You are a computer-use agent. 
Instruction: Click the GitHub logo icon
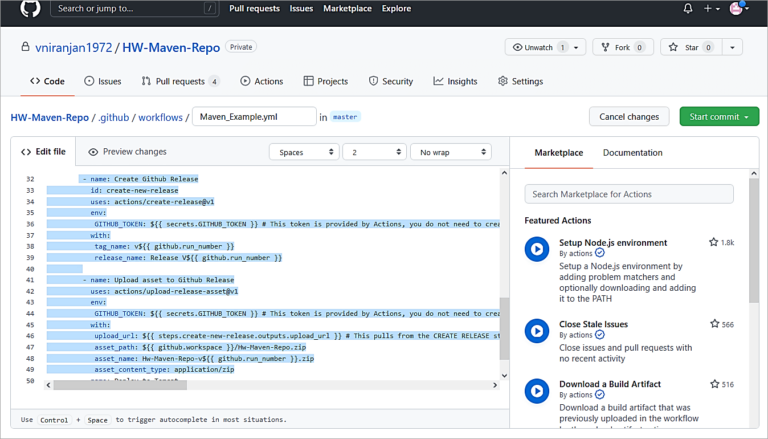(30, 9)
